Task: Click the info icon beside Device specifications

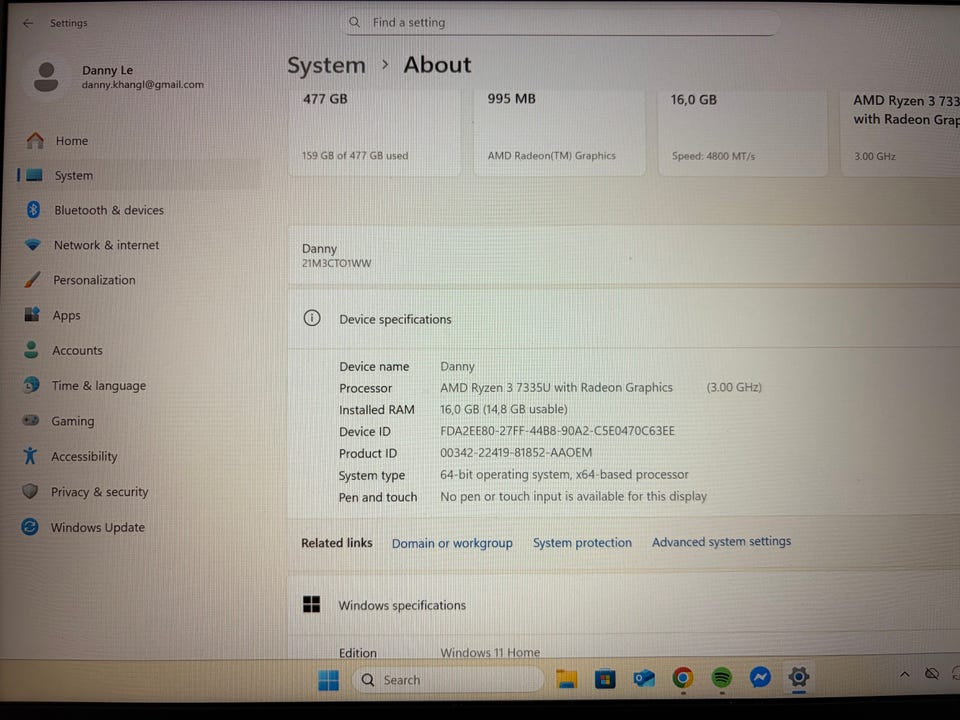Action: click(312, 318)
